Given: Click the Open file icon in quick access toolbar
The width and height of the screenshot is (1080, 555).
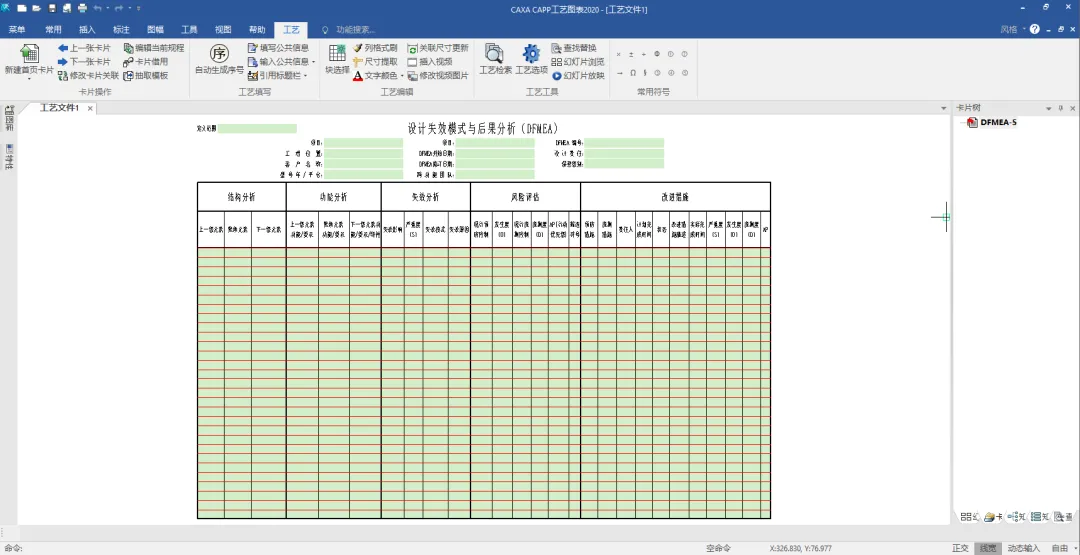Looking at the screenshot, I should click(x=36, y=8).
